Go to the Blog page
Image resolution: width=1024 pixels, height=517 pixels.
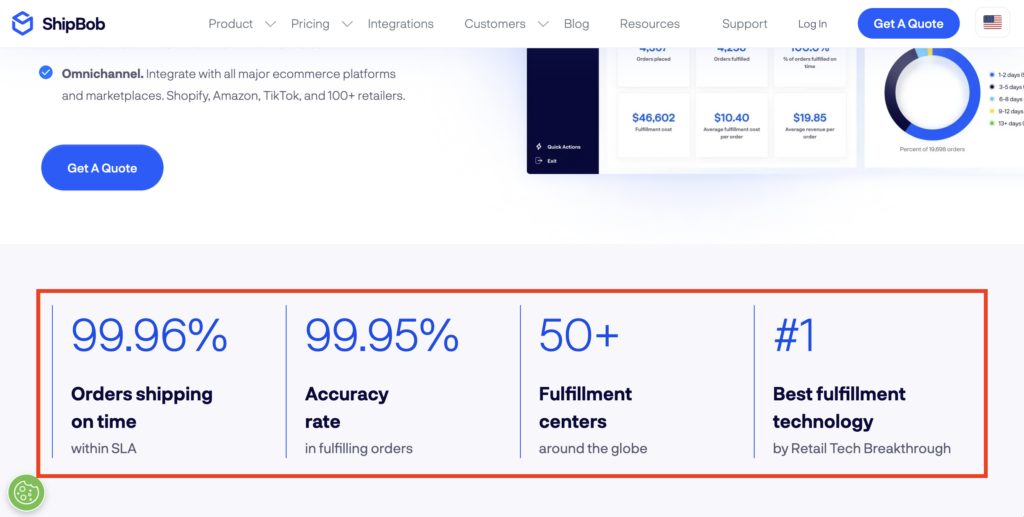coord(576,24)
